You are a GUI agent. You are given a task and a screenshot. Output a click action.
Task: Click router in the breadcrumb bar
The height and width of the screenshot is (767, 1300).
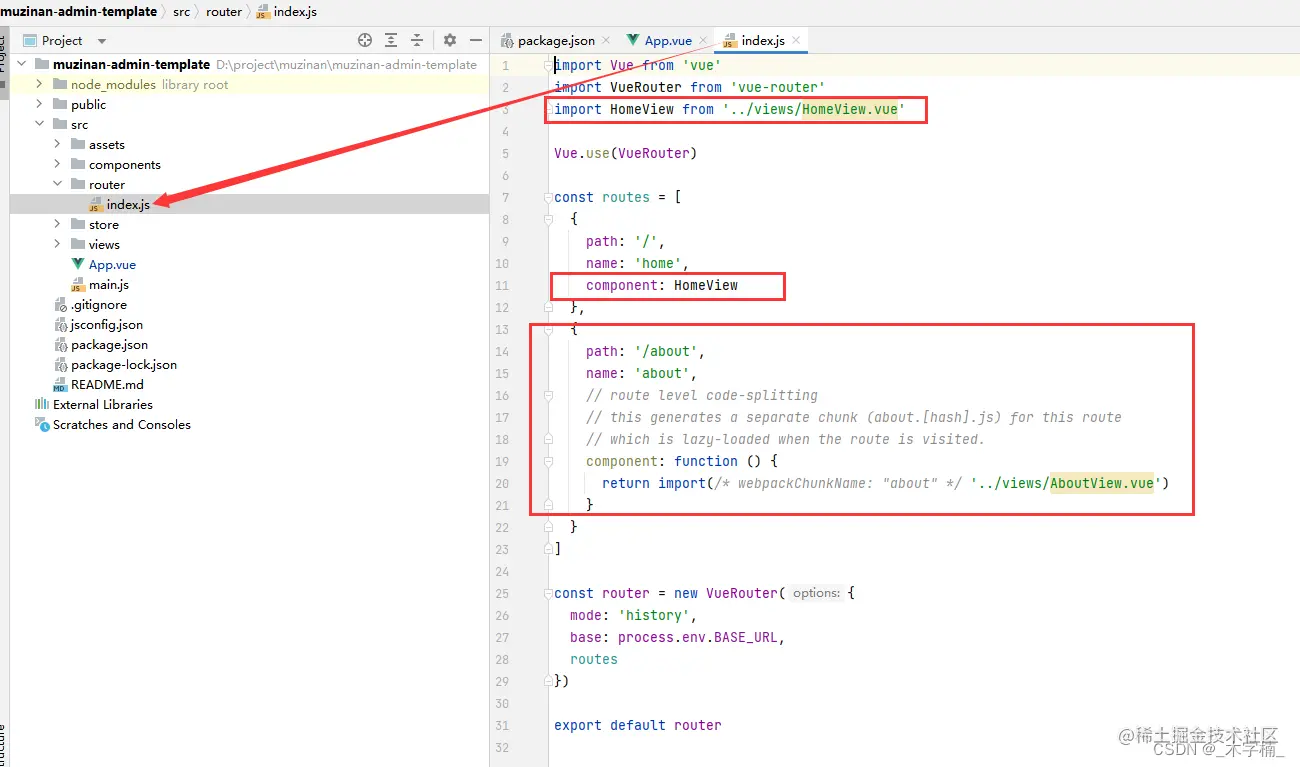[x=224, y=11]
